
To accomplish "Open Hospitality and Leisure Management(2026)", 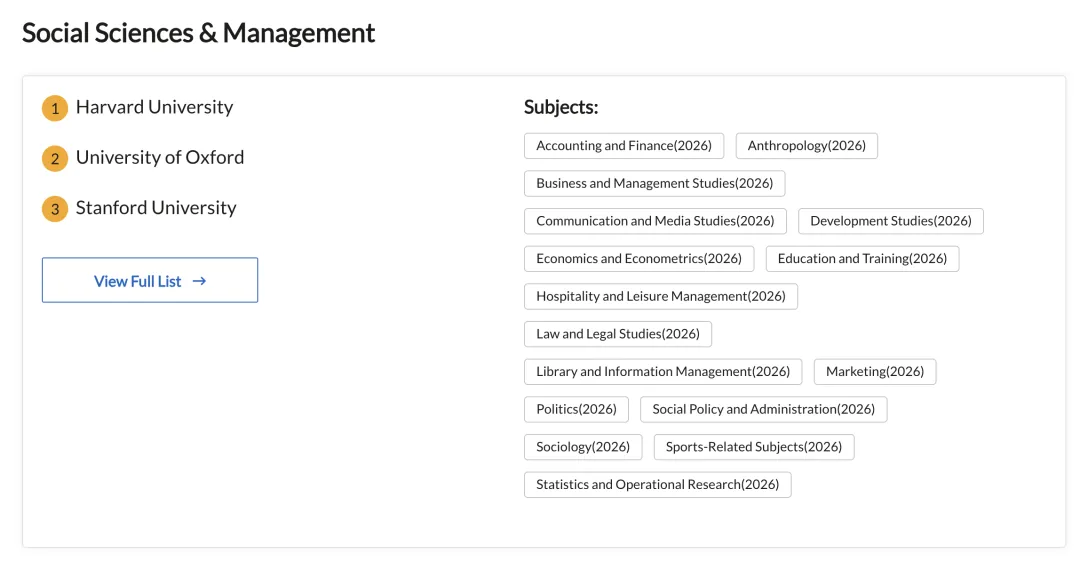I will click(x=661, y=296).
